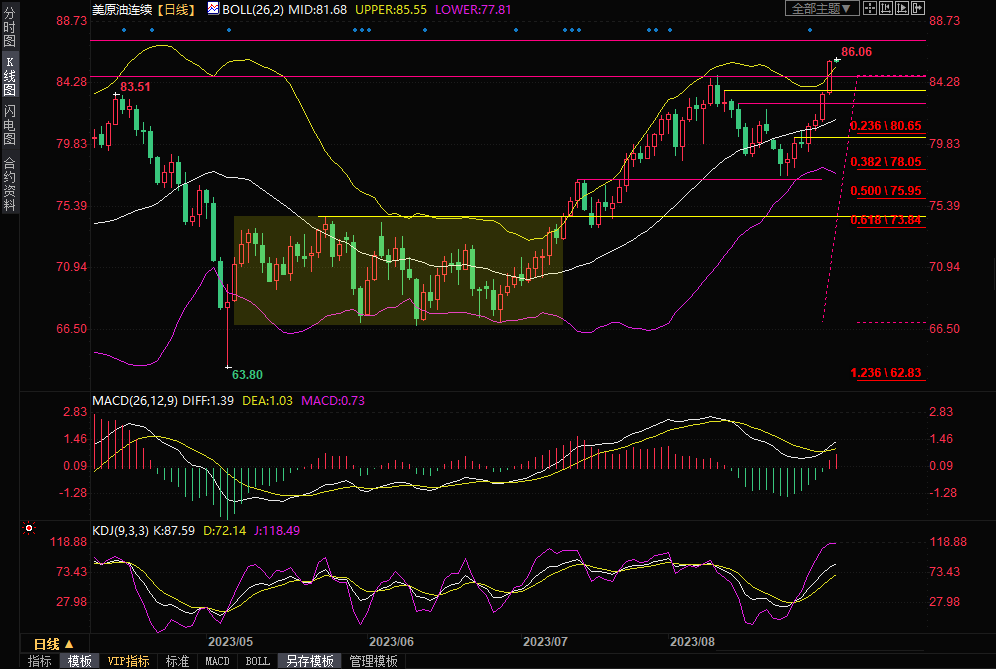Click the first blue event dot above the chart
Image resolution: width=996 pixels, height=669 pixels.
(123, 30)
